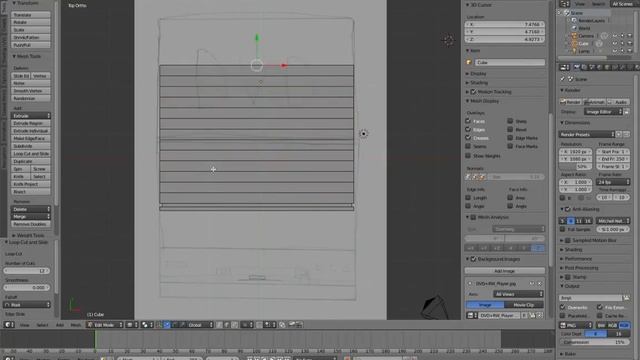The height and width of the screenshot is (360, 640).
Task: Open the PNG file format dropdown
Action: [x=576, y=325]
